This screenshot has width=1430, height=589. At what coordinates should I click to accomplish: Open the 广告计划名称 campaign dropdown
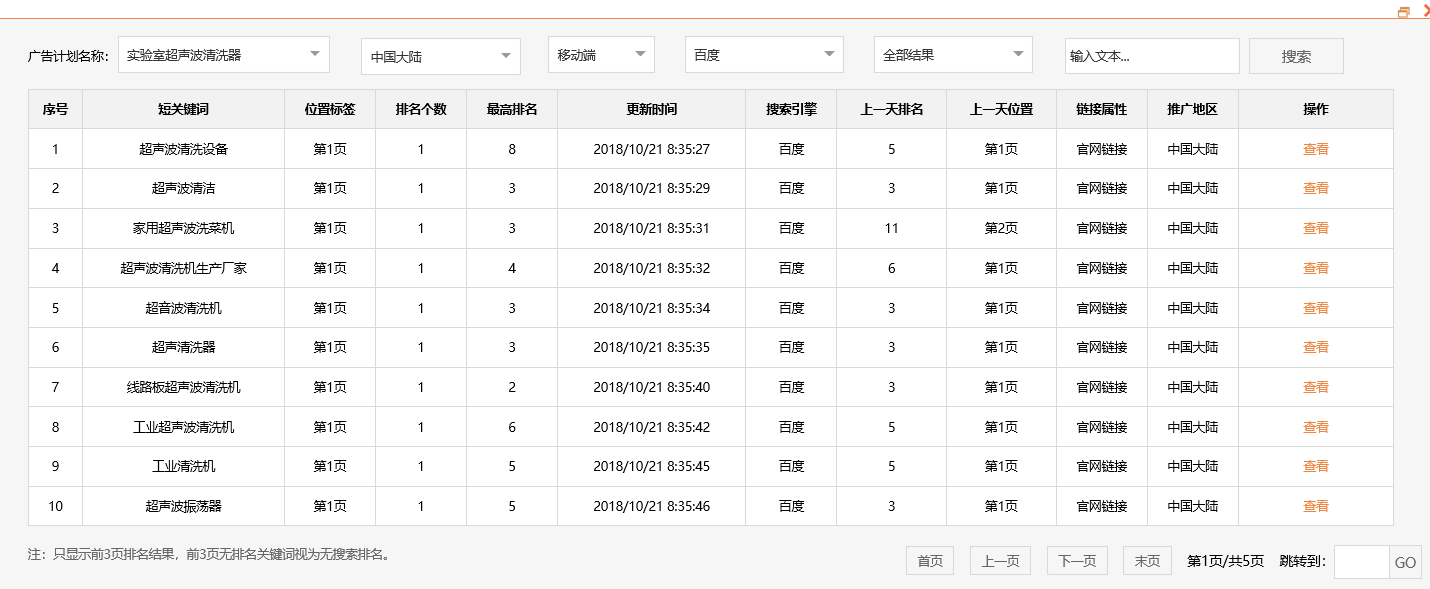click(x=222, y=55)
